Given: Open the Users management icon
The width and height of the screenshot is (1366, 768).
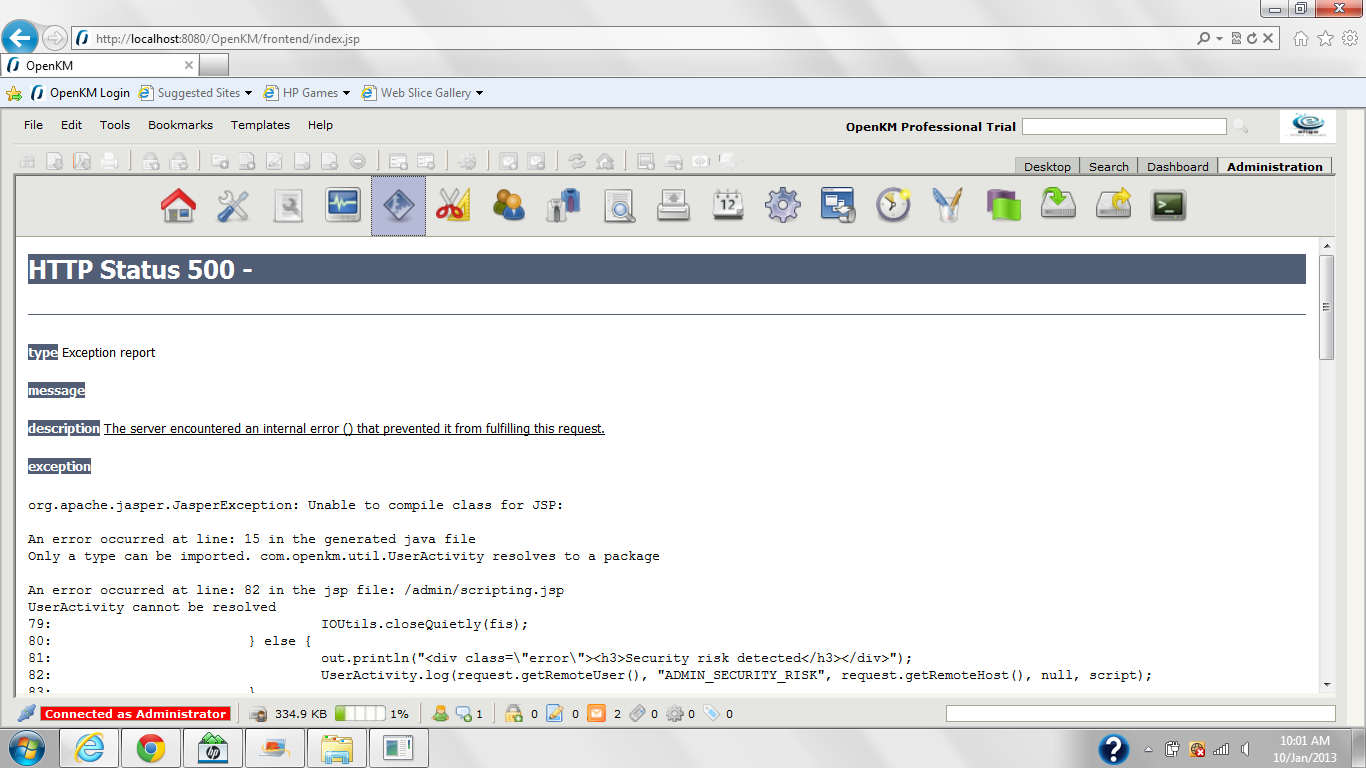Looking at the screenshot, I should tap(508, 204).
